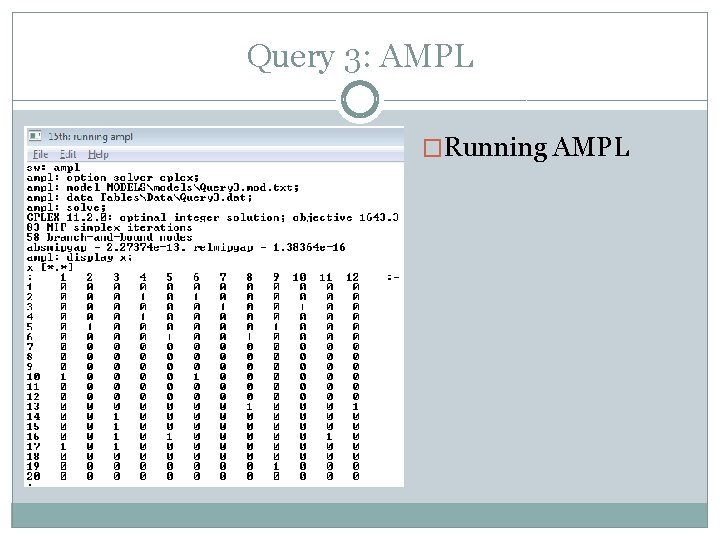Click the 'Running AMPL' bullet text
720x540 pixels.
click(x=536, y=147)
